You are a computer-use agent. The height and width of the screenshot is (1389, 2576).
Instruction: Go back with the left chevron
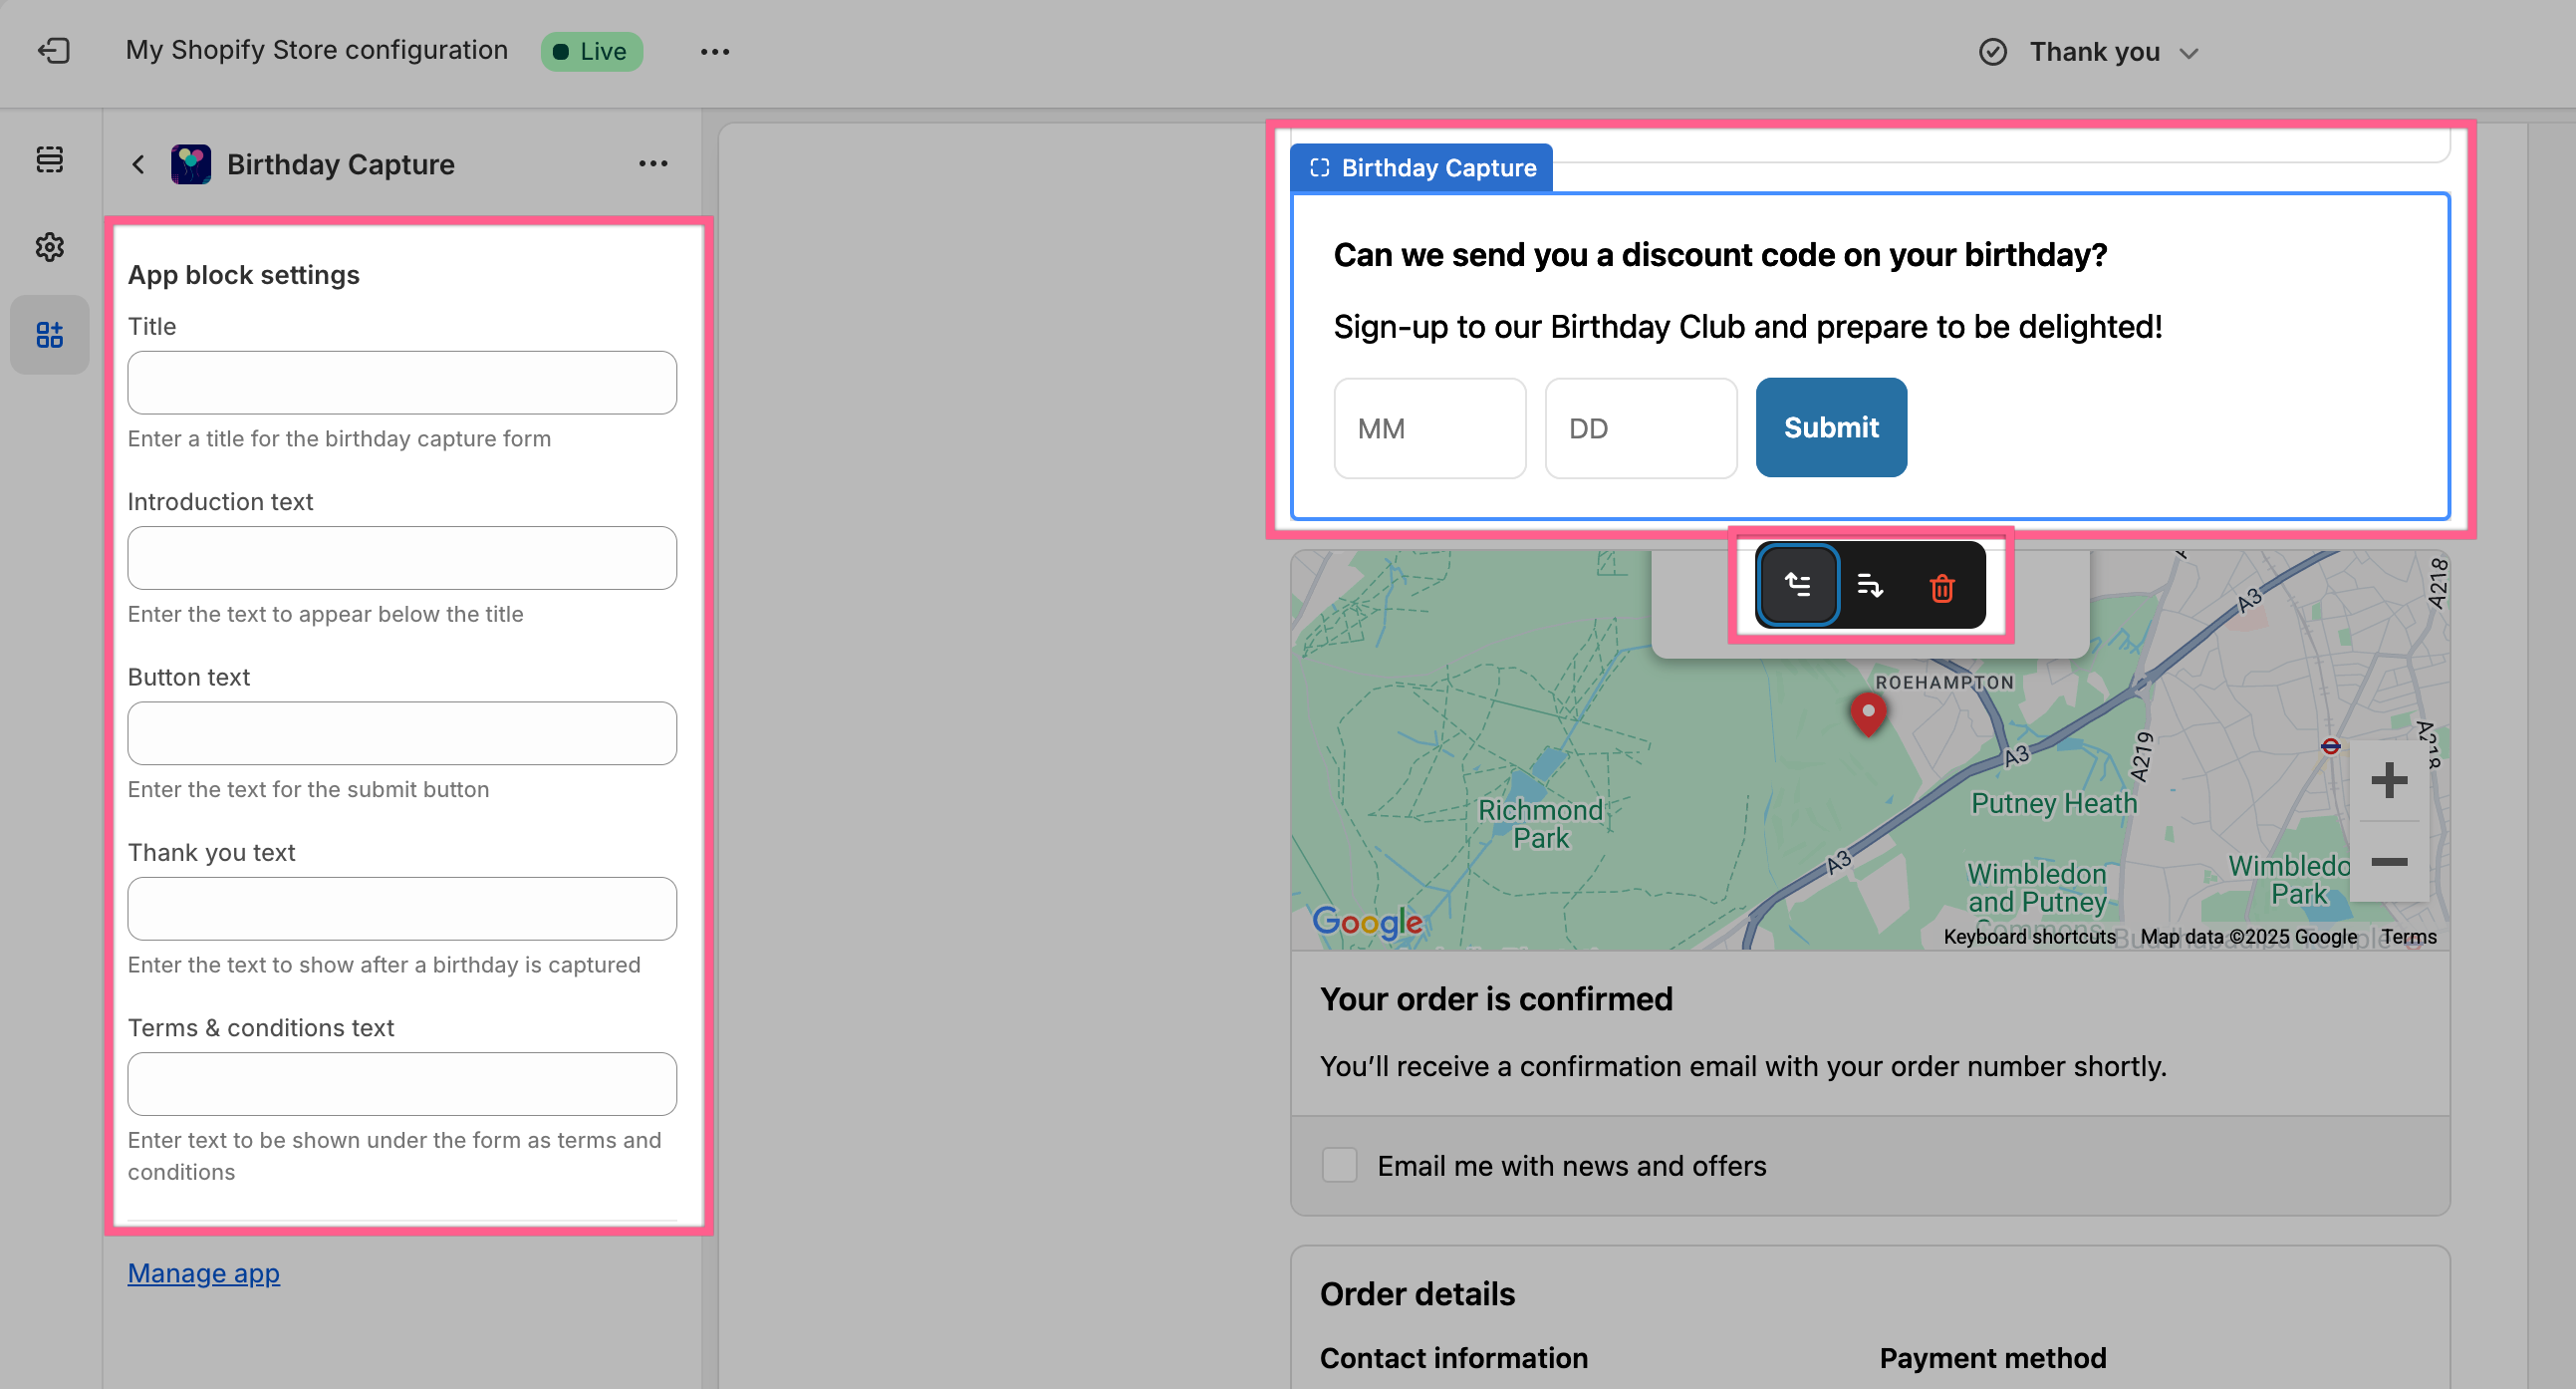click(139, 164)
